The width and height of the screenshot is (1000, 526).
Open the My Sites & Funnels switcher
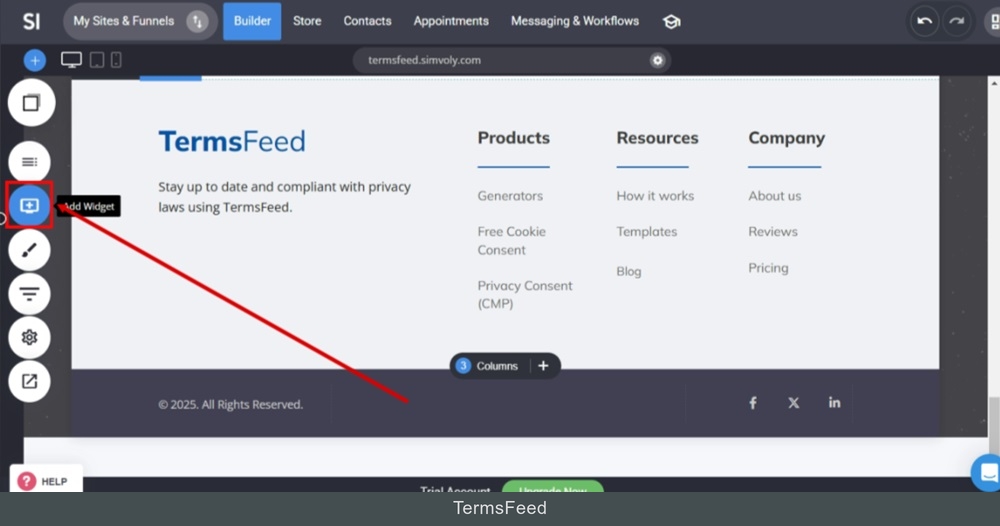point(140,21)
